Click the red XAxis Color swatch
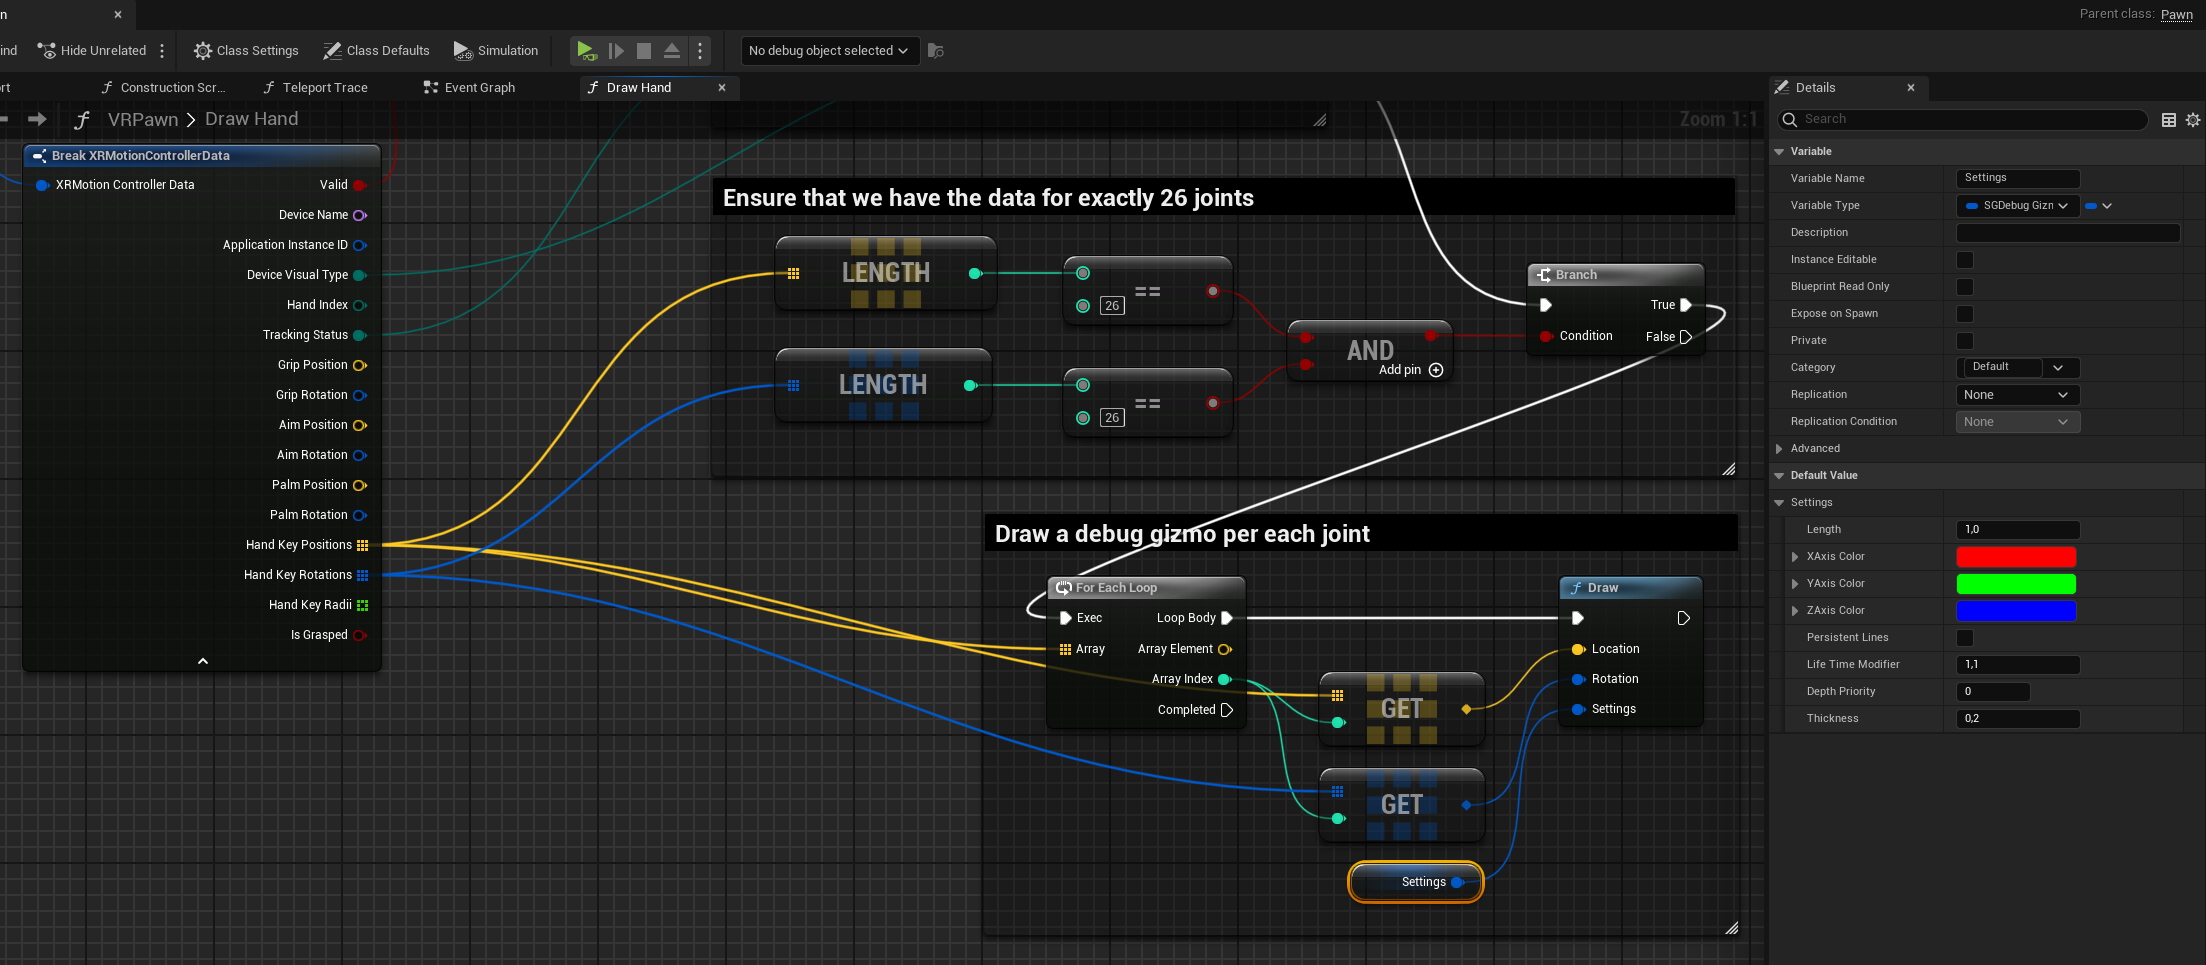The width and height of the screenshot is (2206, 965). 2016,557
